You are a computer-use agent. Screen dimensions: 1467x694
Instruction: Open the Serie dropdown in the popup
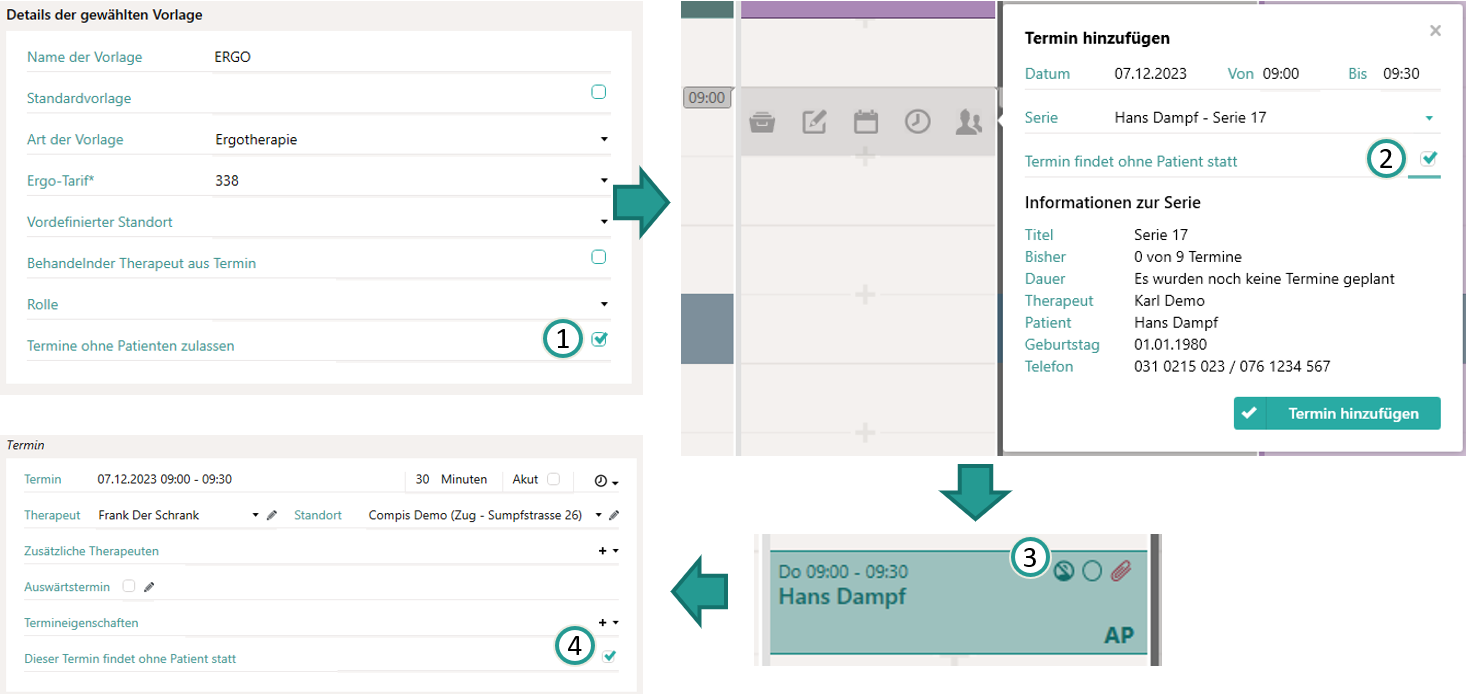pos(1429,118)
